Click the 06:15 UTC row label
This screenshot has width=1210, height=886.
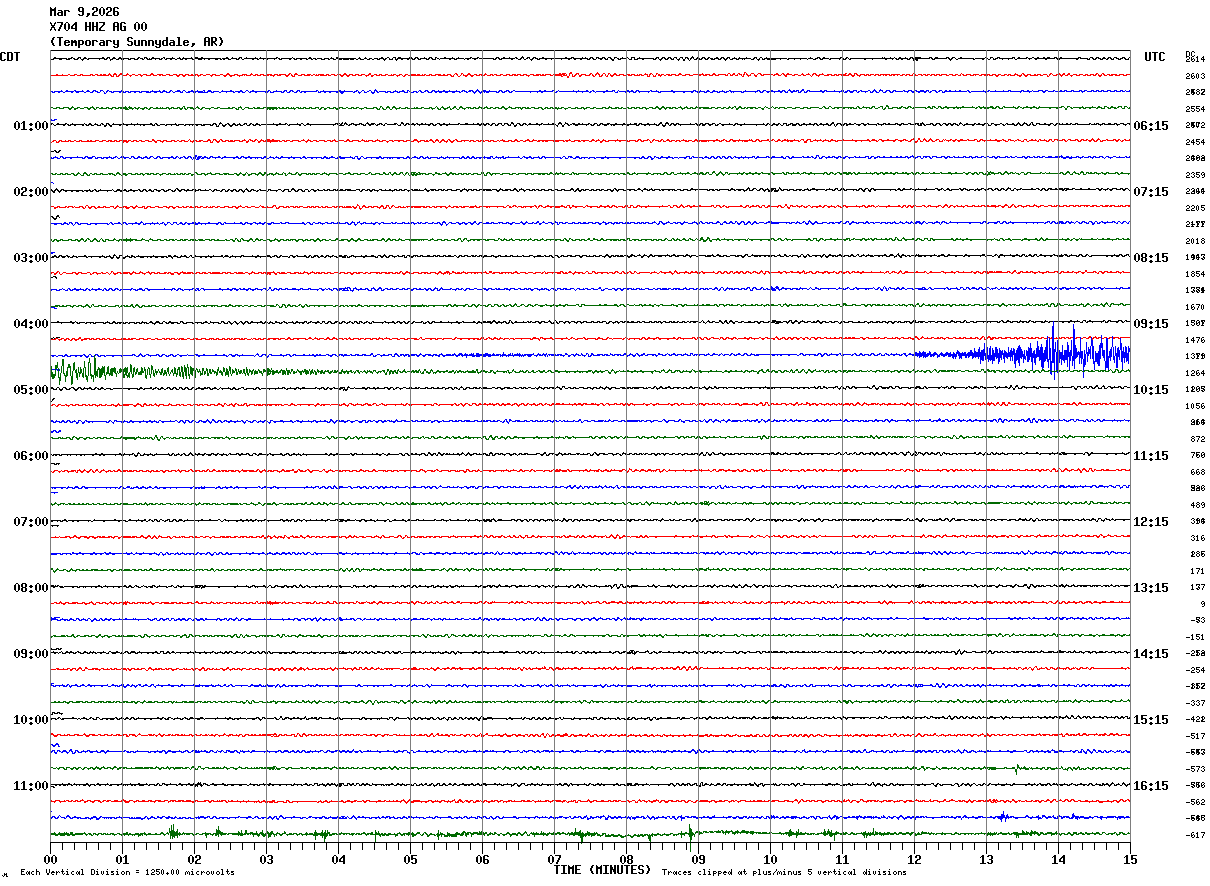click(1151, 126)
